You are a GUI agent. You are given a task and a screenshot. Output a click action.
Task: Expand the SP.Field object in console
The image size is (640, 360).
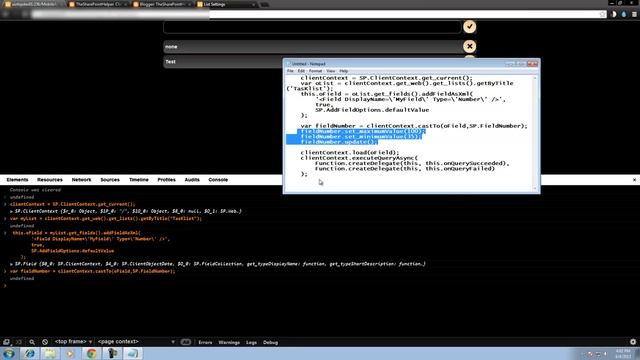click(11, 264)
